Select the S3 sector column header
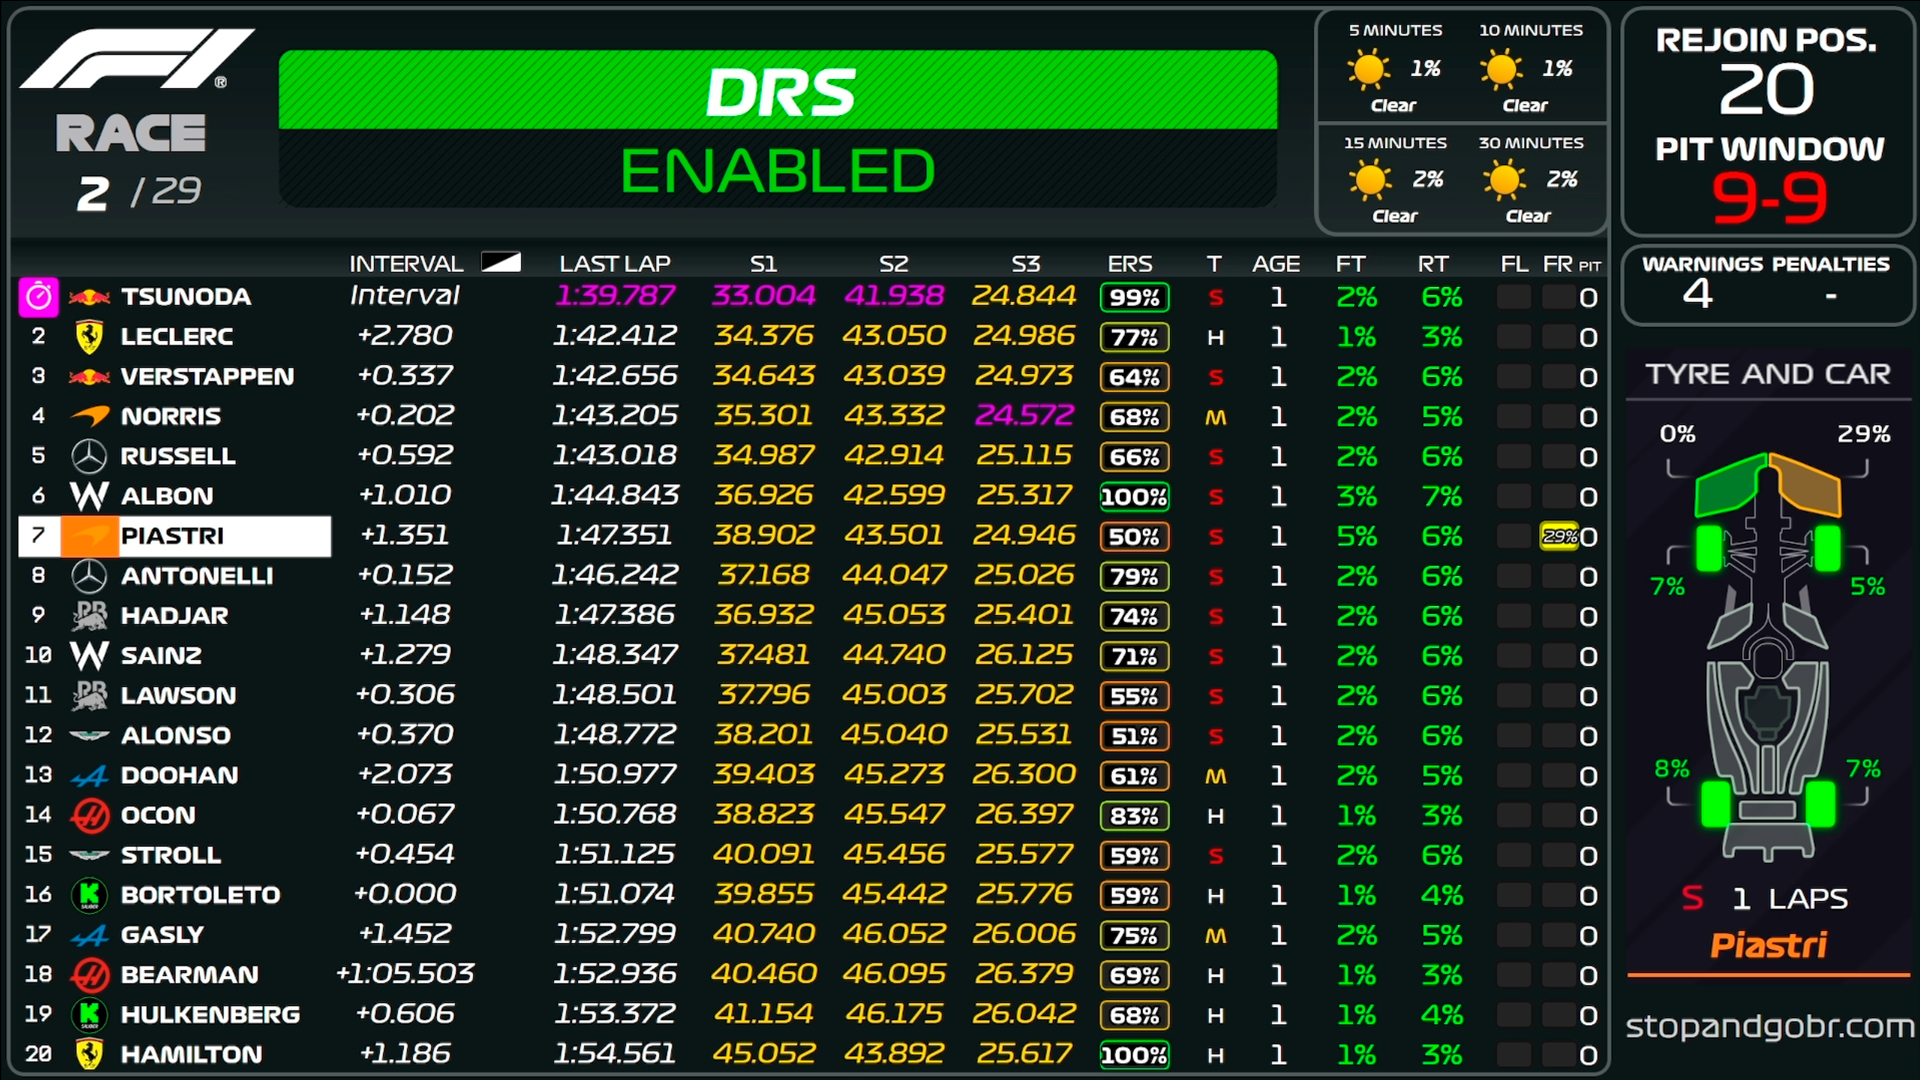Viewport: 1920px width, 1080px height. pyautogui.click(x=1025, y=263)
